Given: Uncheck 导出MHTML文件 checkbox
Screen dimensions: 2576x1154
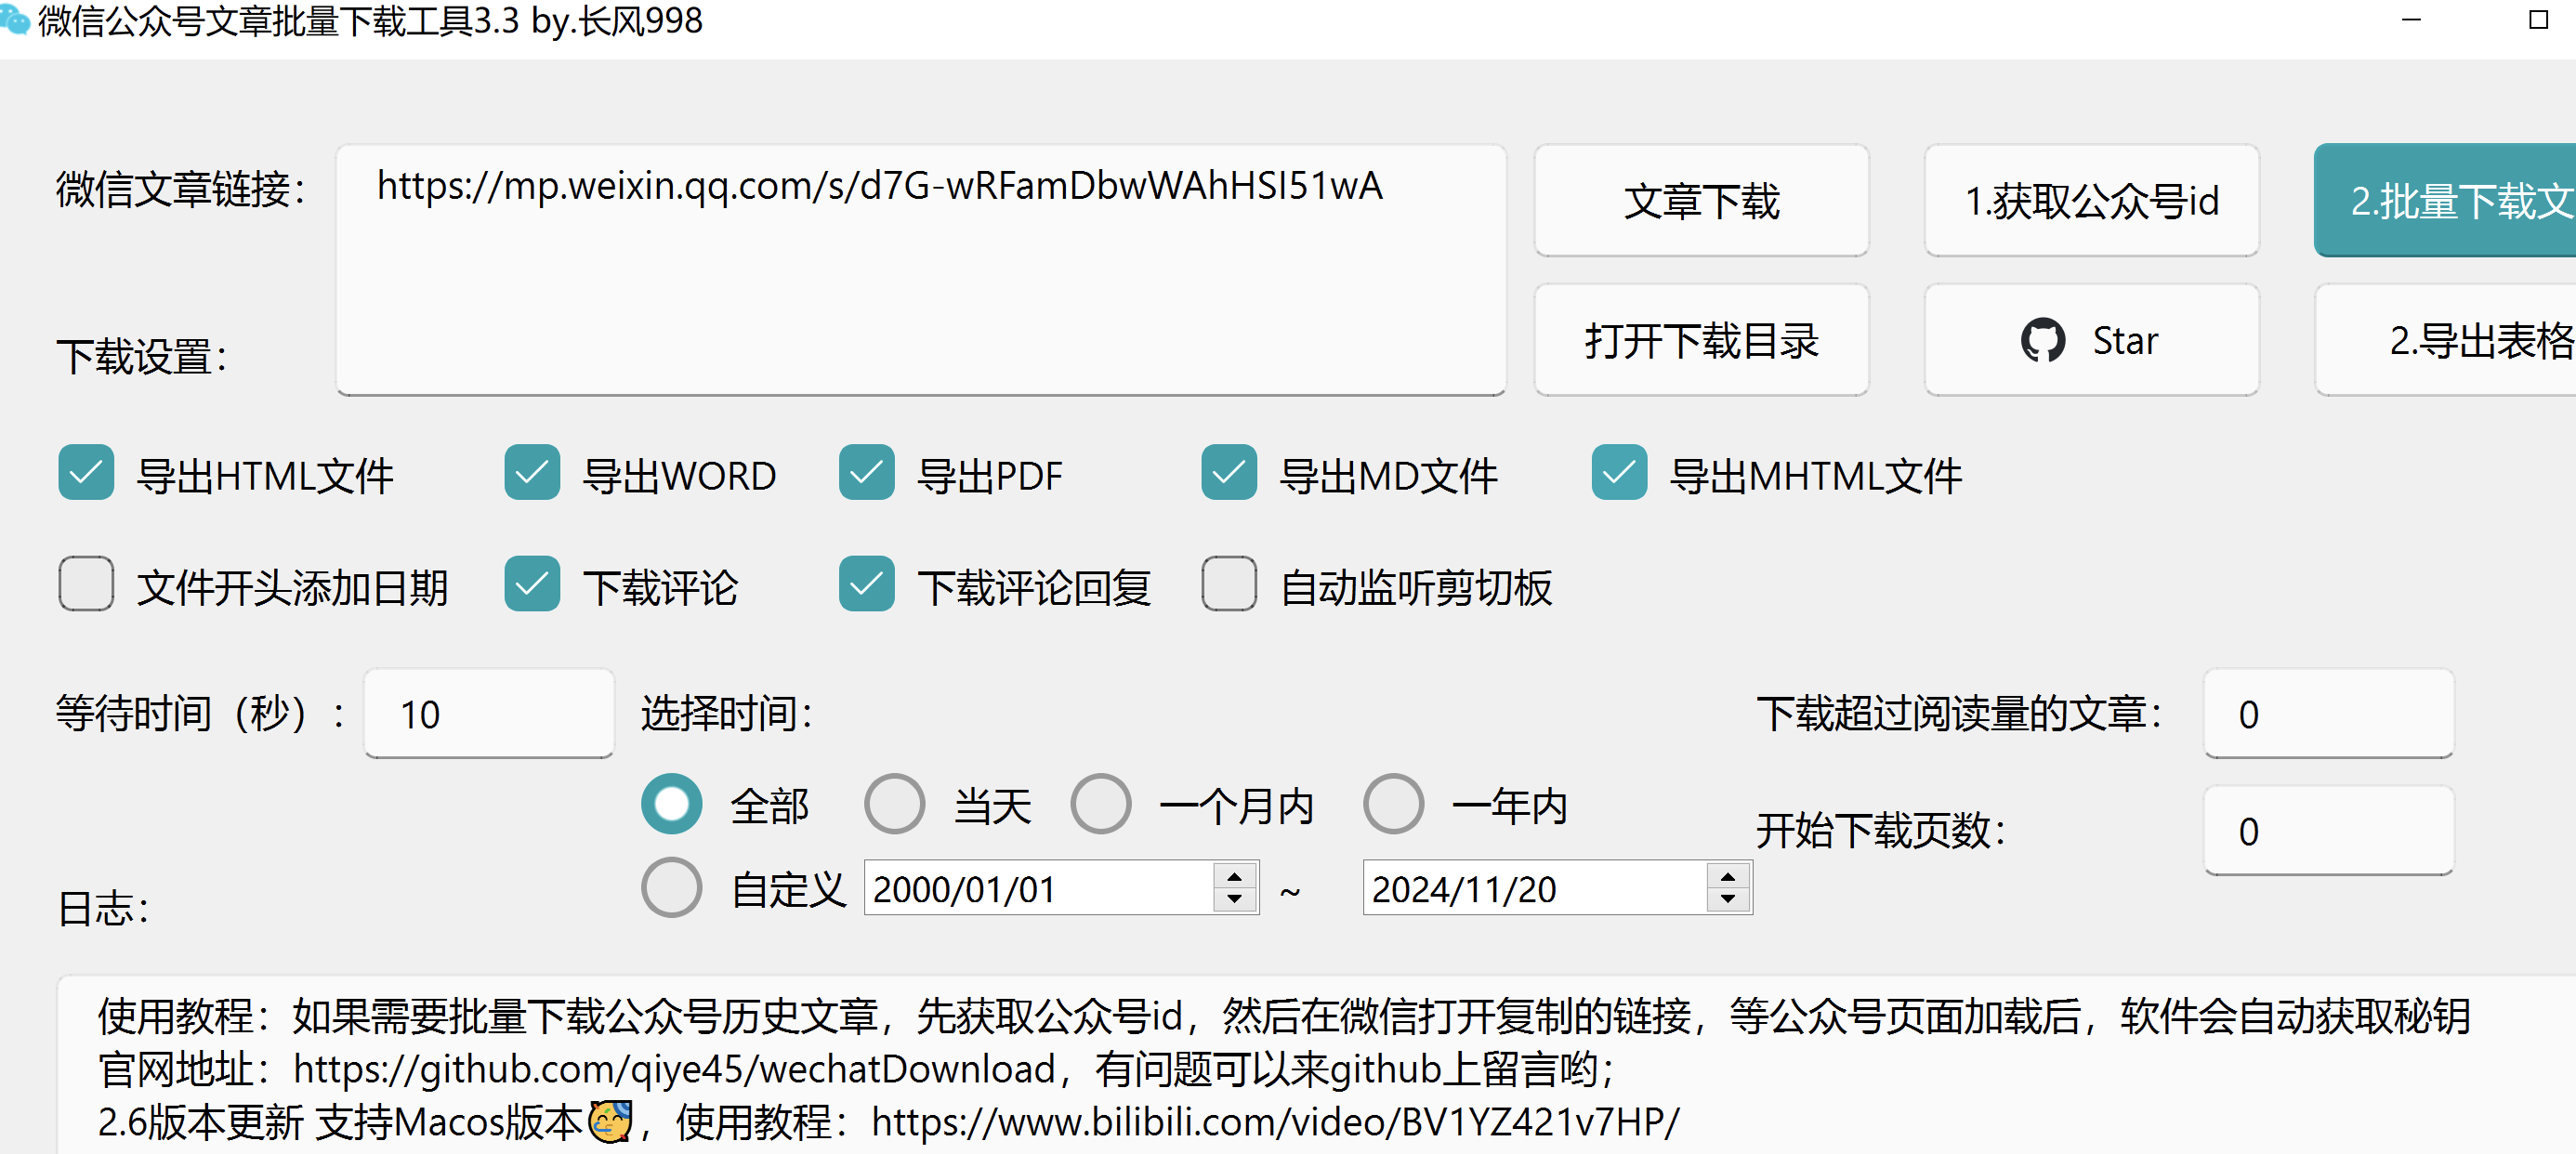Looking at the screenshot, I should click(x=1619, y=473).
